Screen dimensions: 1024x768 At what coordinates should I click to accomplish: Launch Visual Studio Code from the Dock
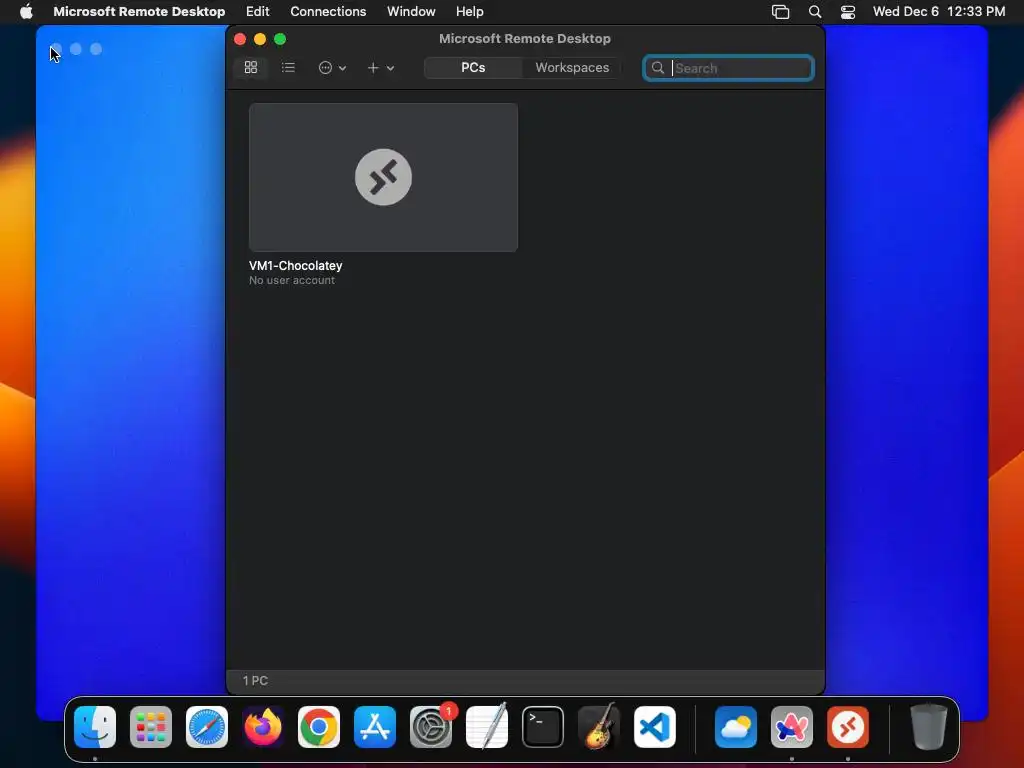click(655, 727)
